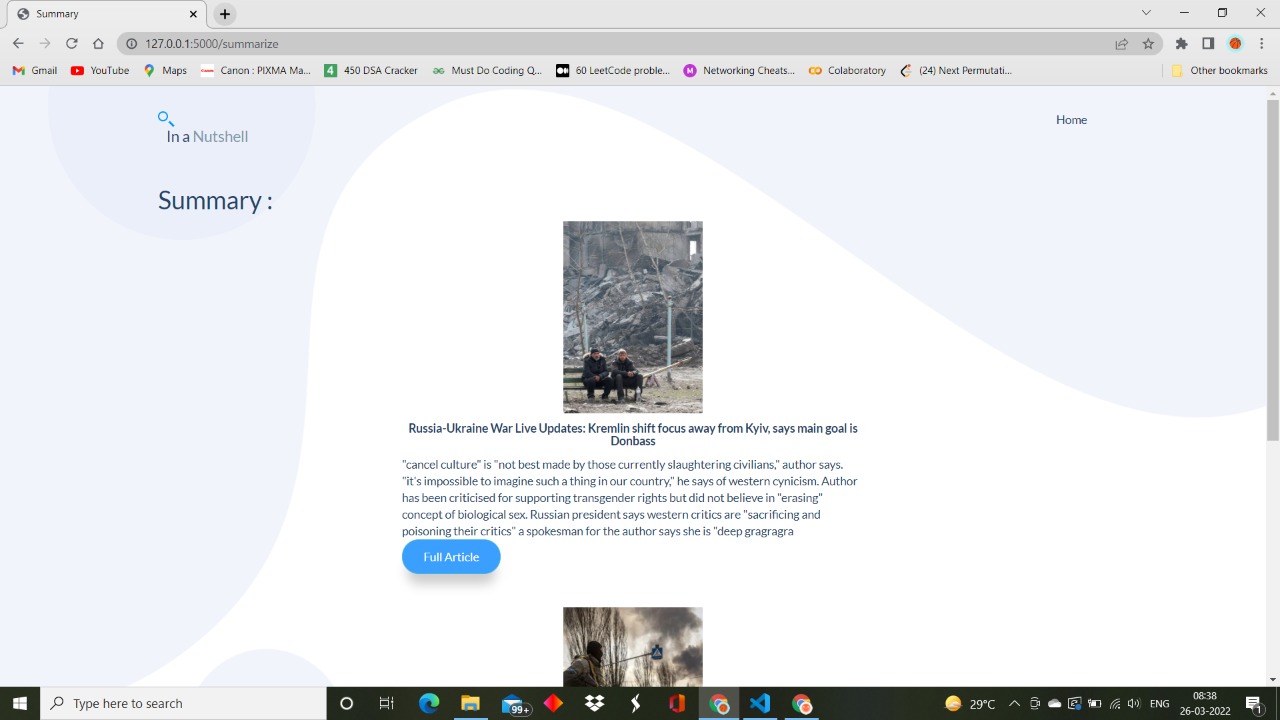Click the magnifier icon above In a Nutshell
Viewport: 1280px width, 720px height.
166,119
